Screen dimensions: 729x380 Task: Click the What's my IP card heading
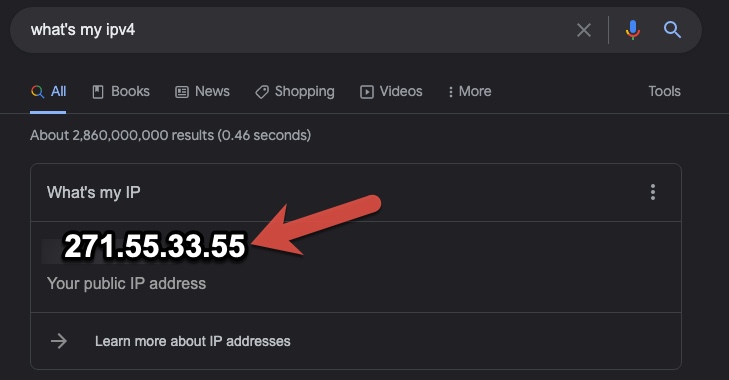coord(93,193)
